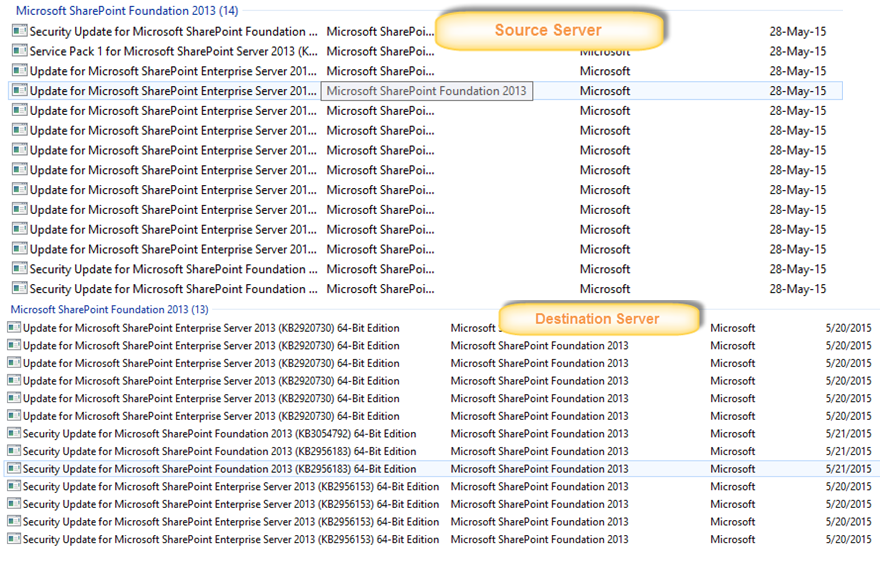Click the 28-May-15 date in the Service Pack 1 row
Screen dimensions: 880x567
pyautogui.click(x=798, y=52)
